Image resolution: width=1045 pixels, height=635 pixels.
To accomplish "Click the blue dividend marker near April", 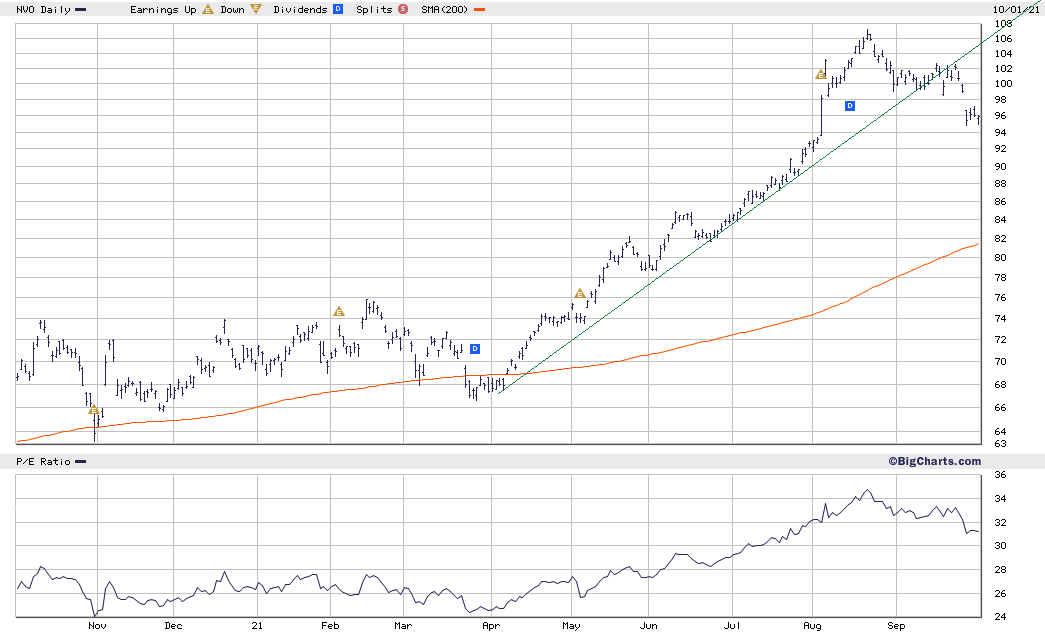I will pyautogui.click(x=475, y=348).
